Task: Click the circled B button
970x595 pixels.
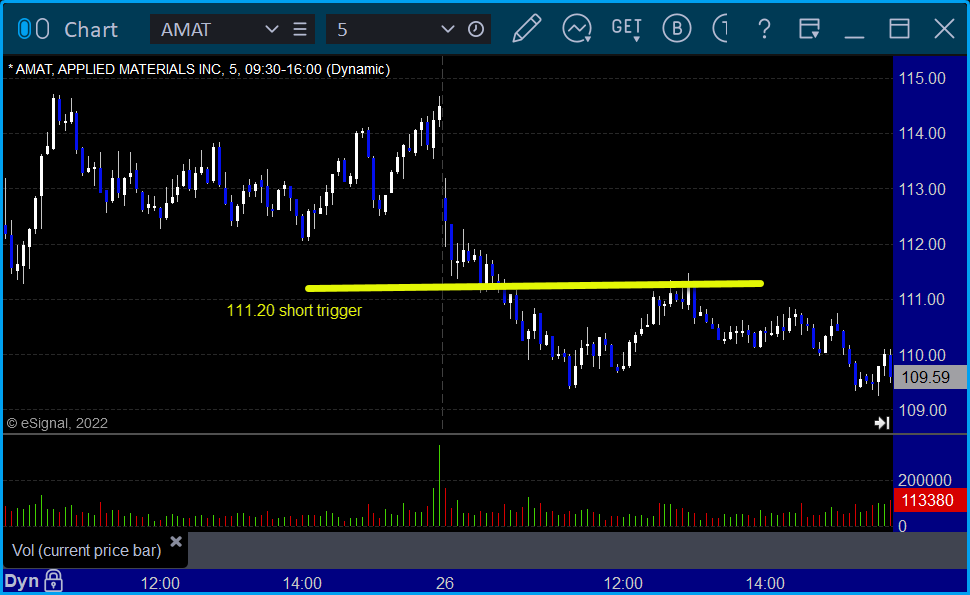Action: point(677,28)
